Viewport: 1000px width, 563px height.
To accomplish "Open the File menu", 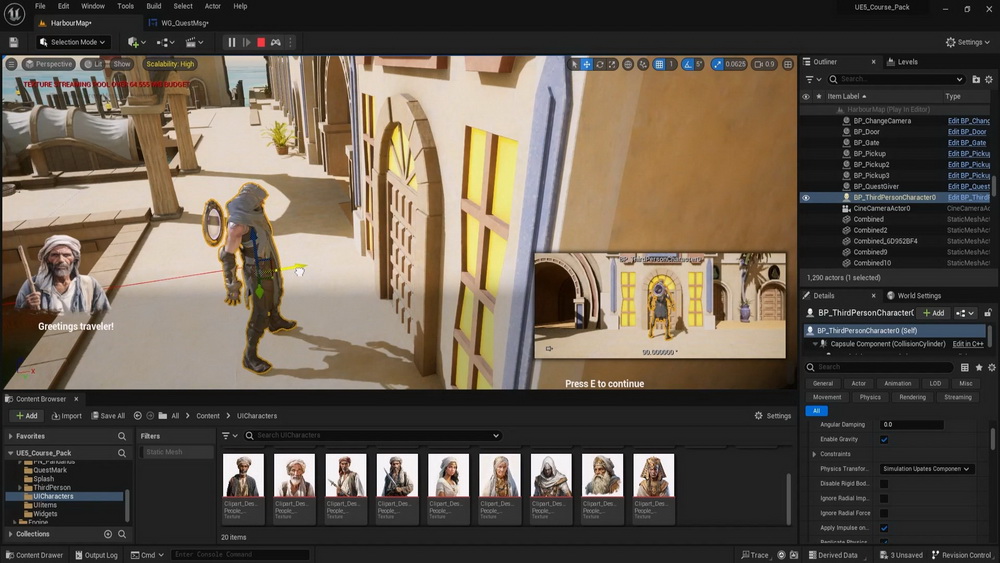I will 40,6.
